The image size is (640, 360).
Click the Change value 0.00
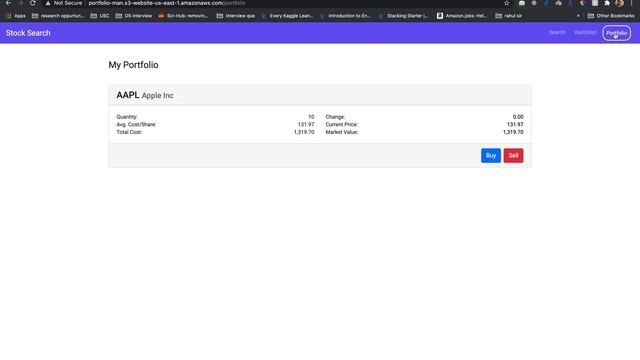pyautogui.click(x=518, y=117)
